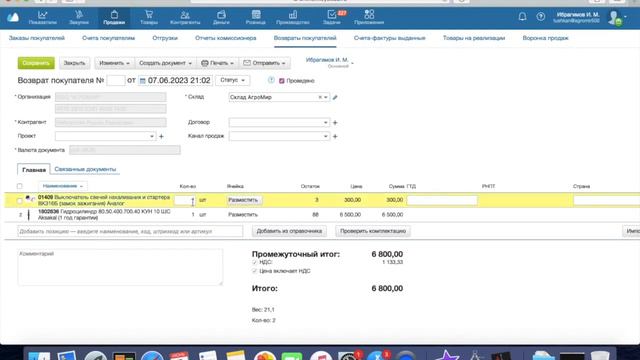Click the user avatar icon
The width and height of the screenshot is (640, 360).
614,18
